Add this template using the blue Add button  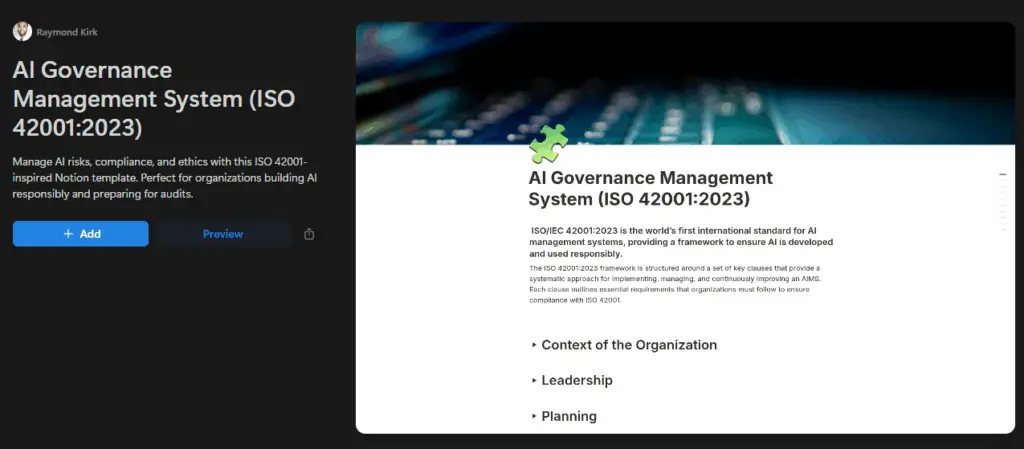(x=81, y=234)
